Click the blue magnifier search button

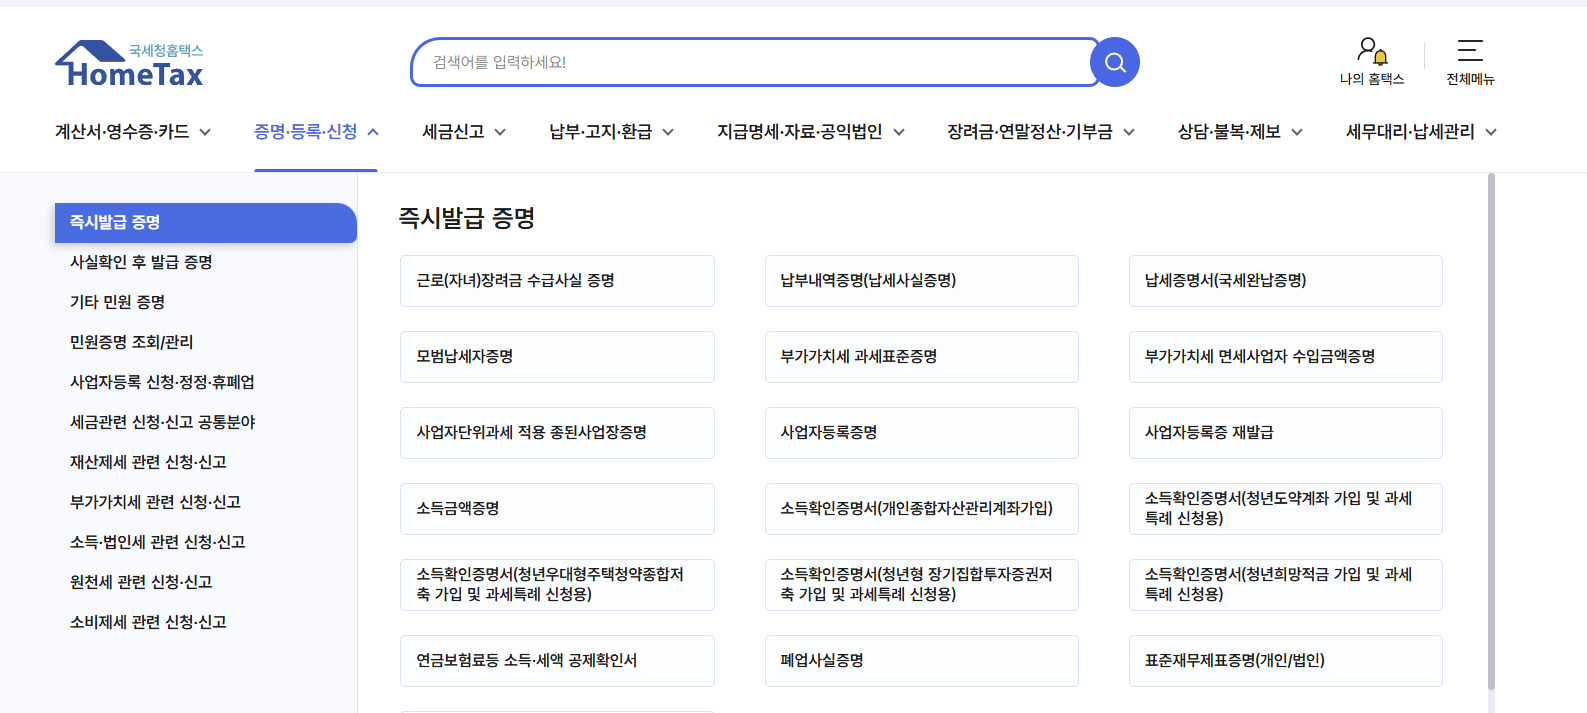[1115, 62]
